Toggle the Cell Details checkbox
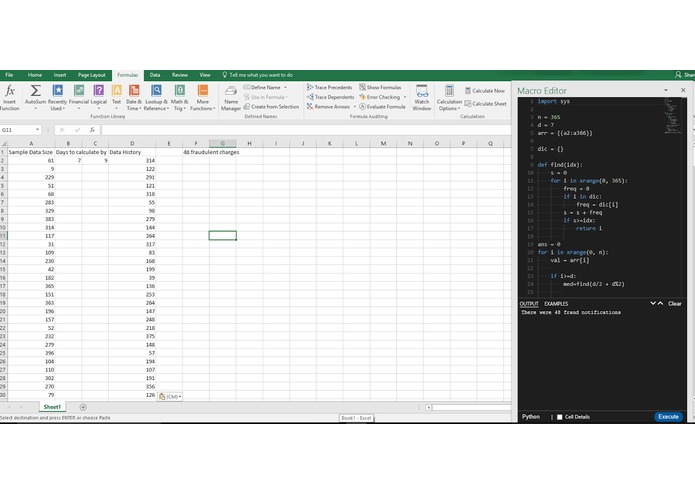This screenshot has height=494, width=695. coord(559,417)
